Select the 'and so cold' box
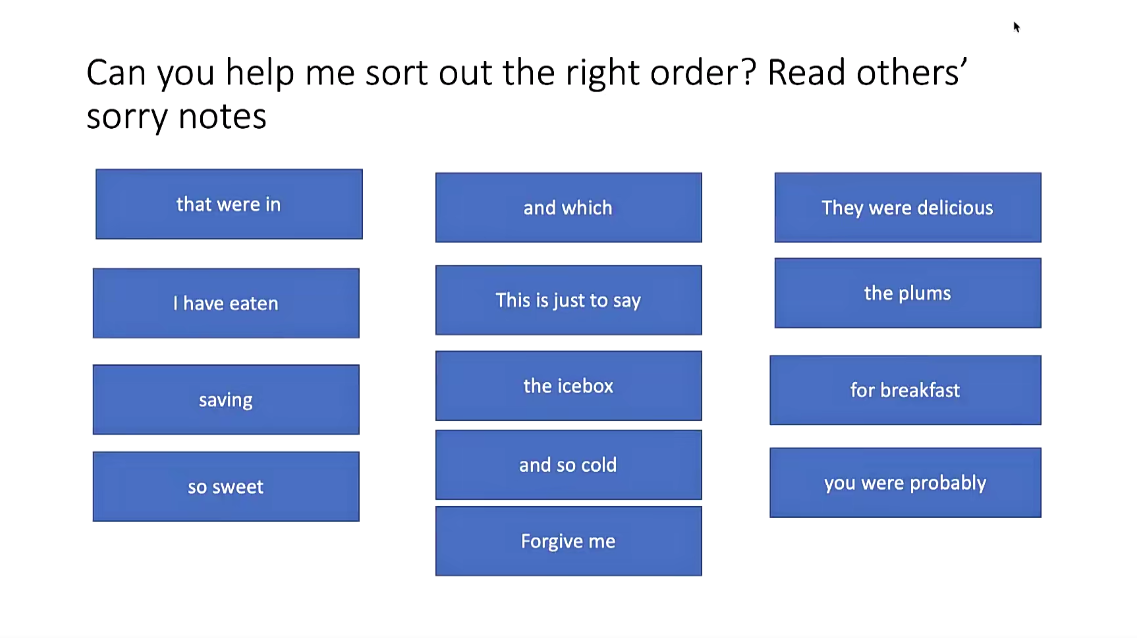This screenshot has width=1137, height=638. 568,465
